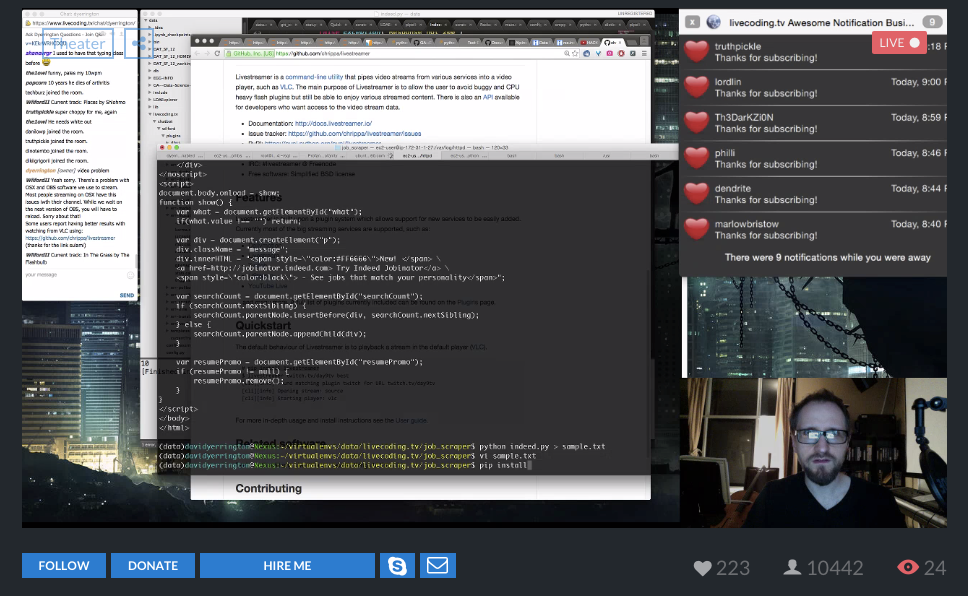Click the streamer webcam video
This screenshot has height=596, width=968.
(814, 452)
